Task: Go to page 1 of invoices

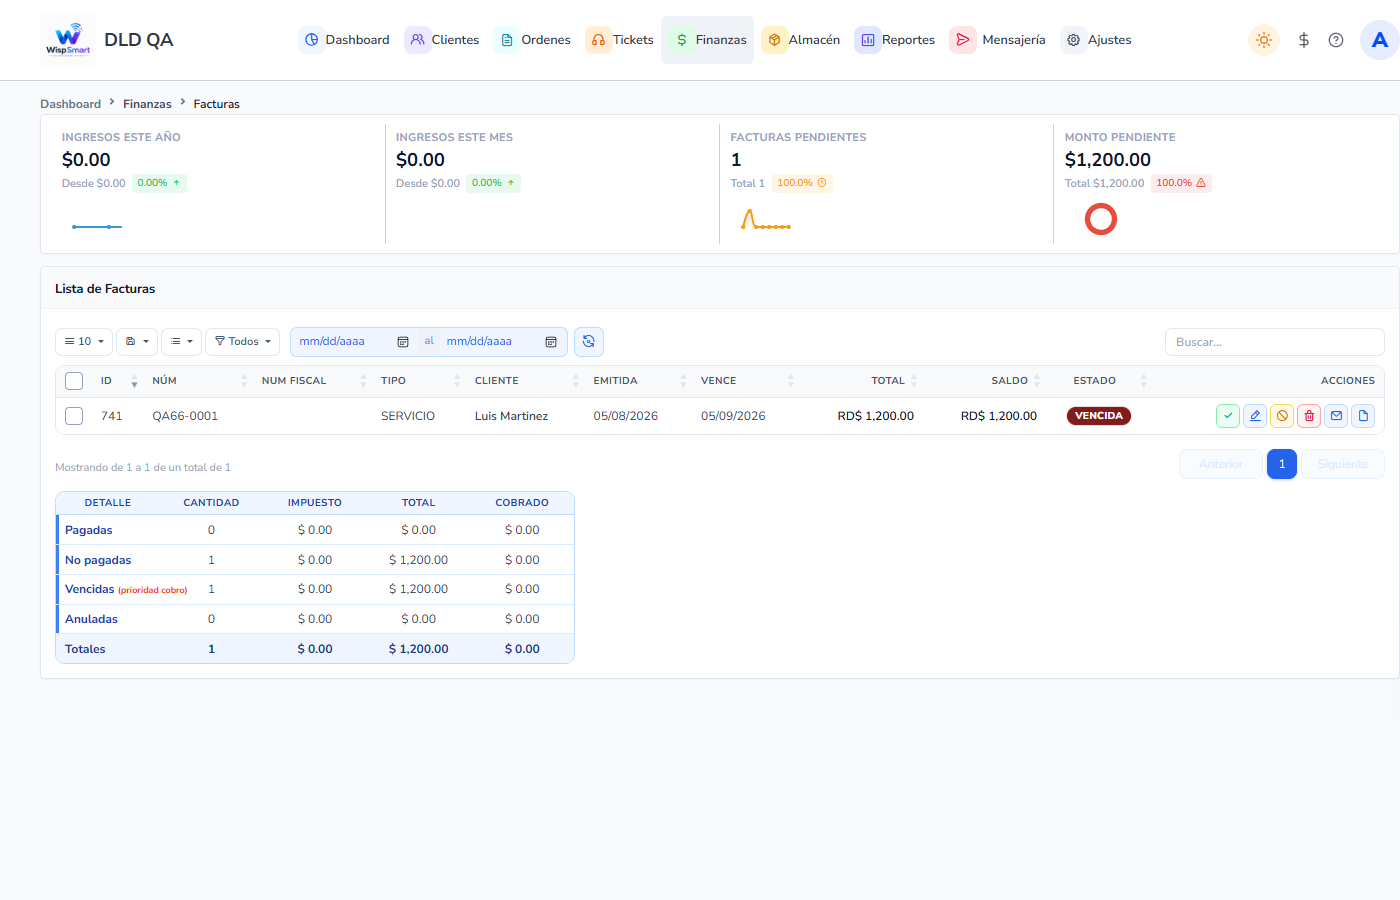Action: click(x=1282, y=464)
